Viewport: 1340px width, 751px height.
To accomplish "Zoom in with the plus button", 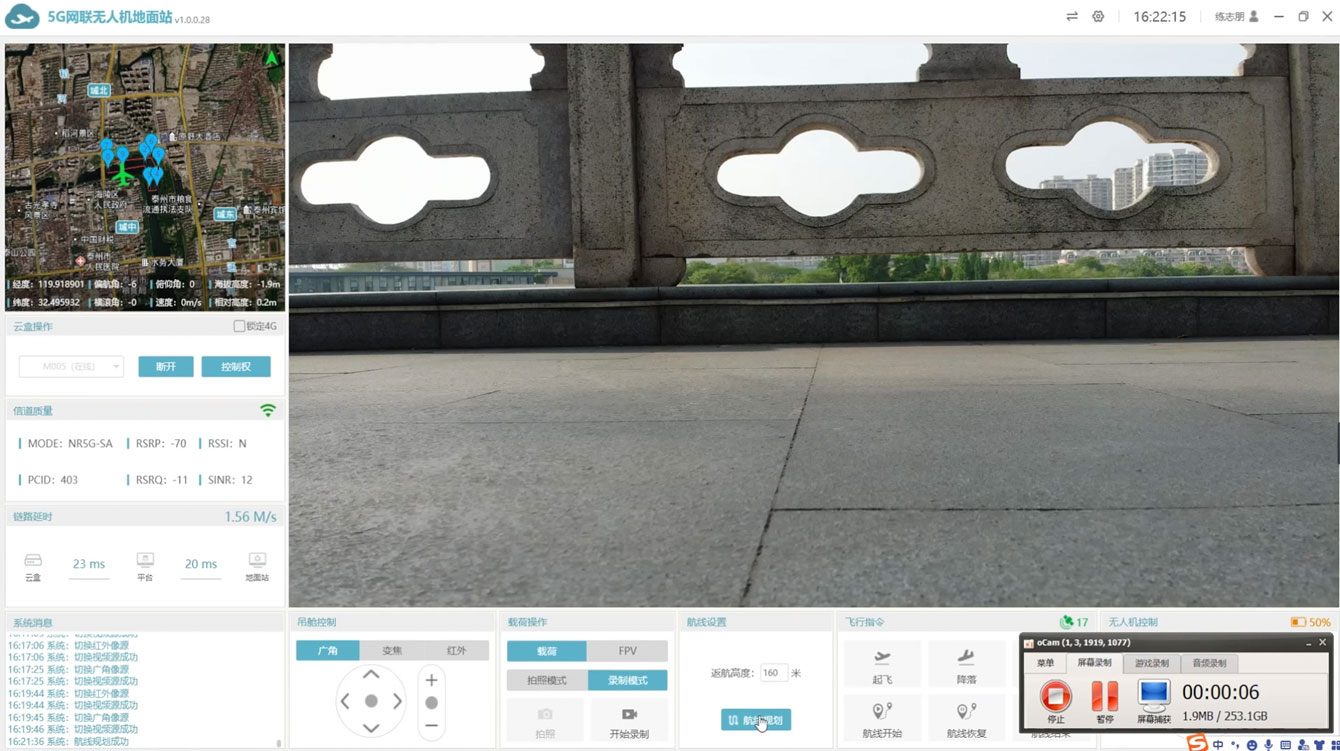I will 431,680.
